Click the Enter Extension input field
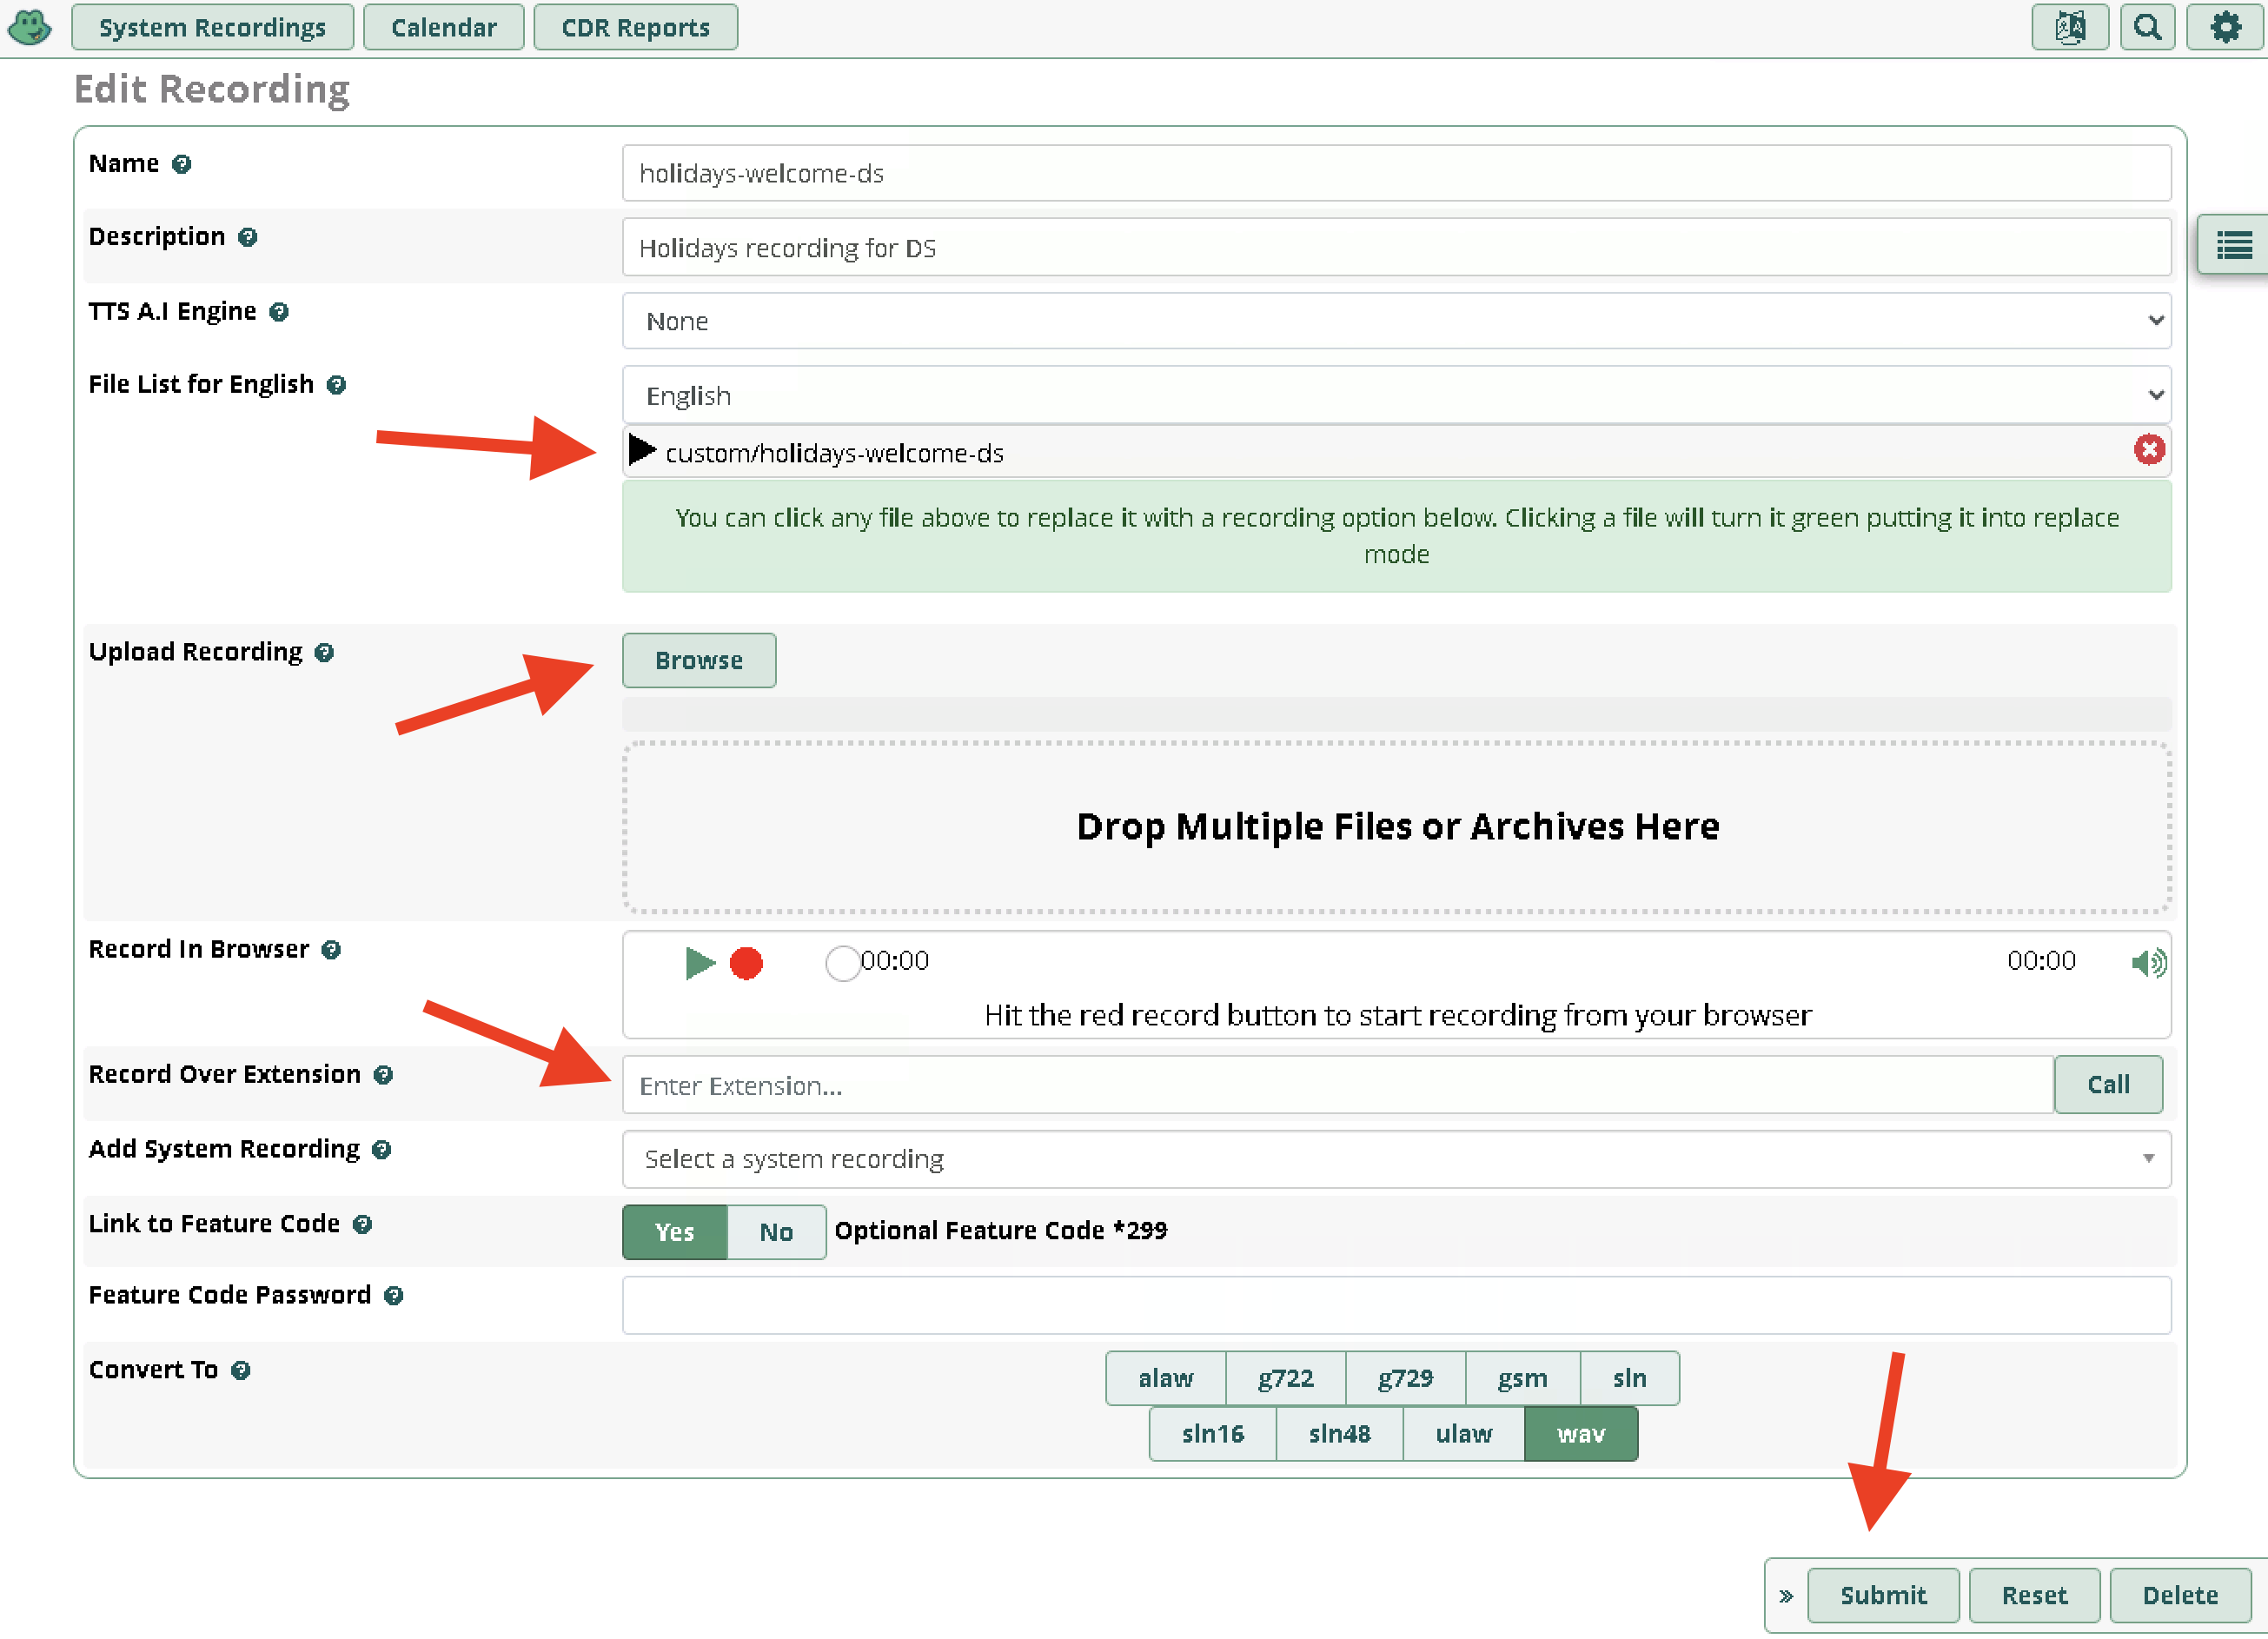 pyautogui.click(x=1338, y=1085)
